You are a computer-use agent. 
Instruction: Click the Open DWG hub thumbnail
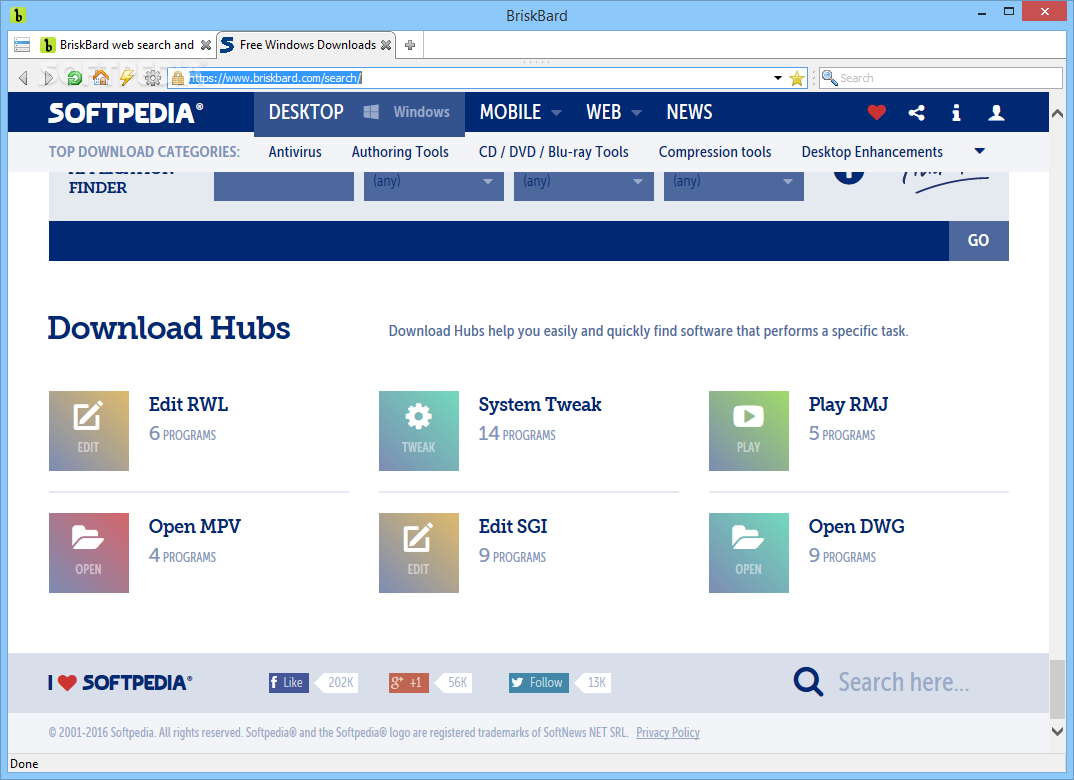point(749,553)
